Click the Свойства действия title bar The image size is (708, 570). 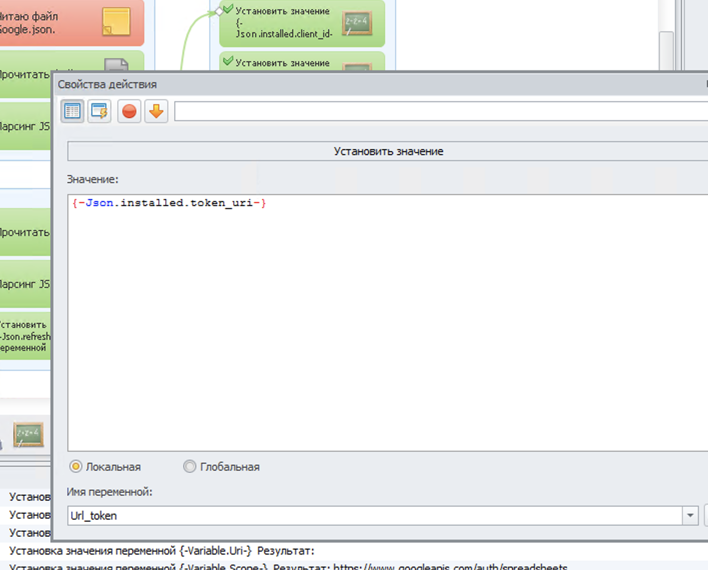pyautogui.click(x=381, y=84)
